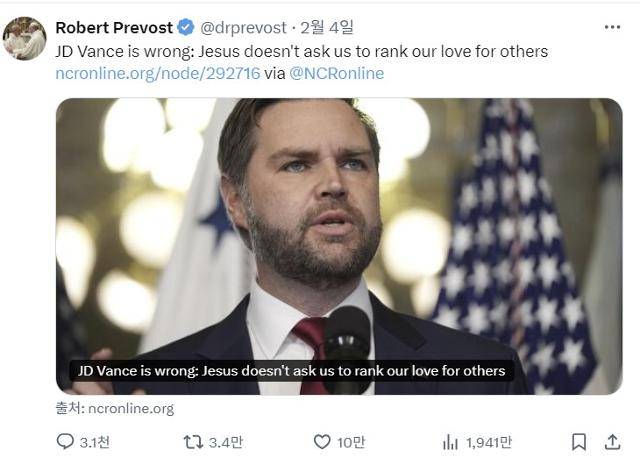Open the JD Vance article preview image
The height and width of the screenshot is (465, 640).
pos(338,220)
